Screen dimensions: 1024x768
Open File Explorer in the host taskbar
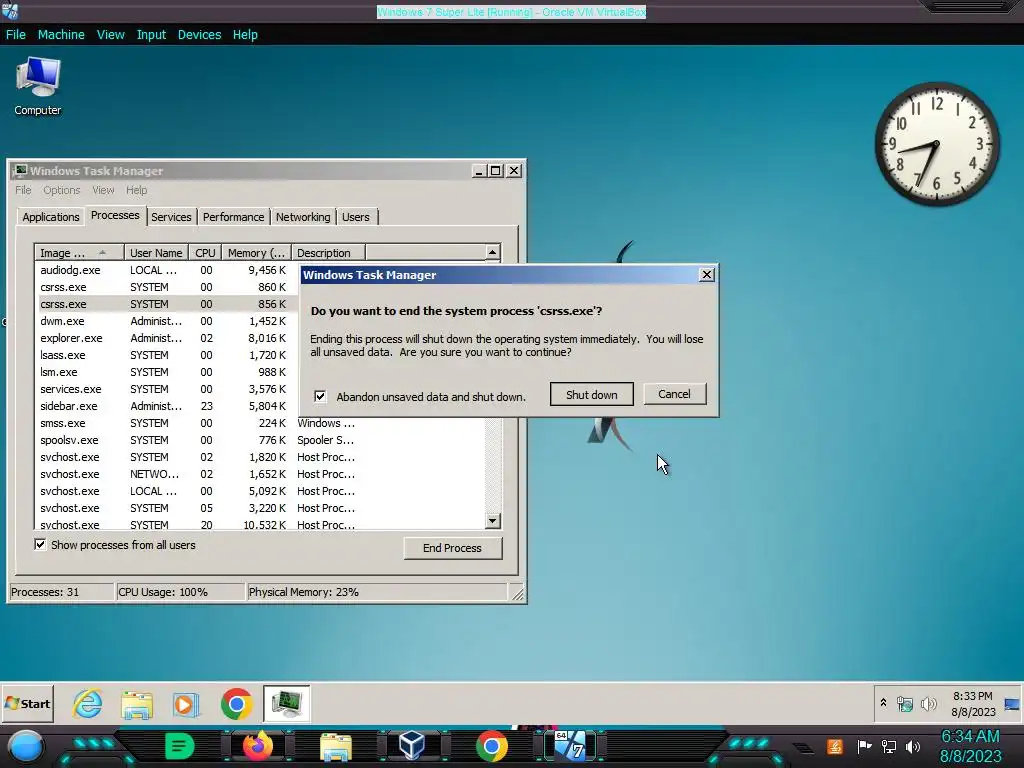(336, 748)
